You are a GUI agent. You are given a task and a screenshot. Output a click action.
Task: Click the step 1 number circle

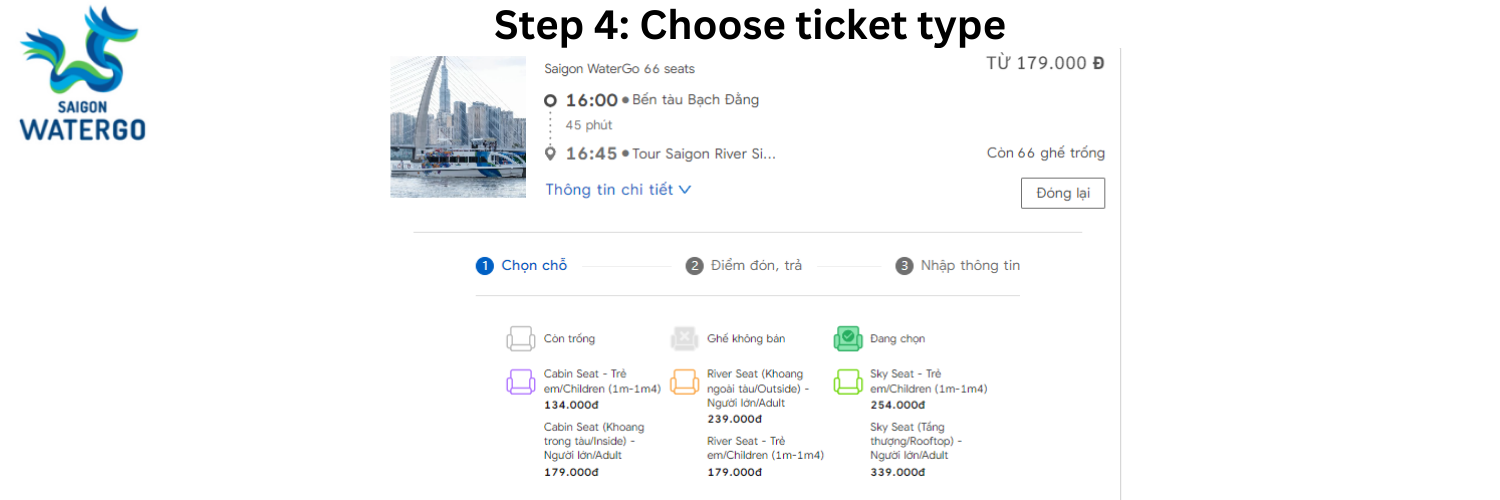pos(485,266)
